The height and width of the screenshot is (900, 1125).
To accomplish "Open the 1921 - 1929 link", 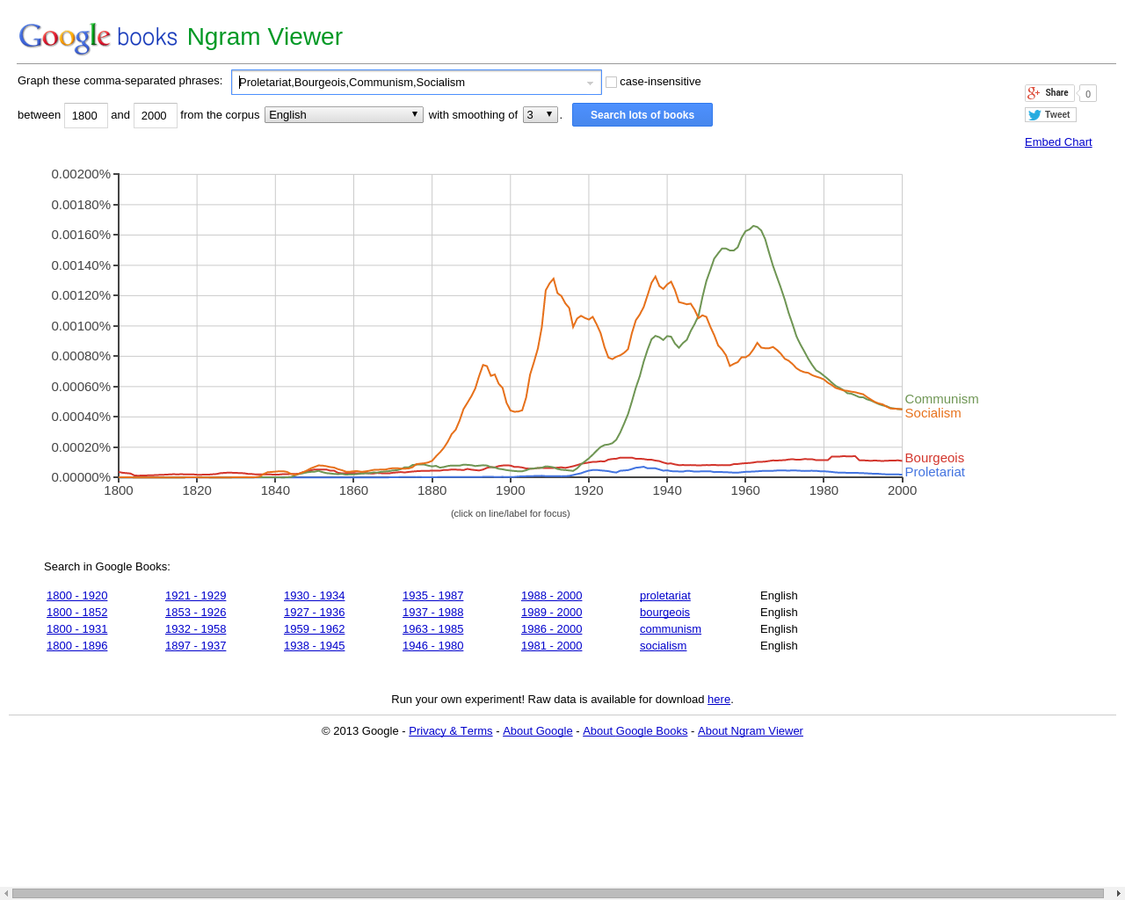I will click(x=195, y=596).
